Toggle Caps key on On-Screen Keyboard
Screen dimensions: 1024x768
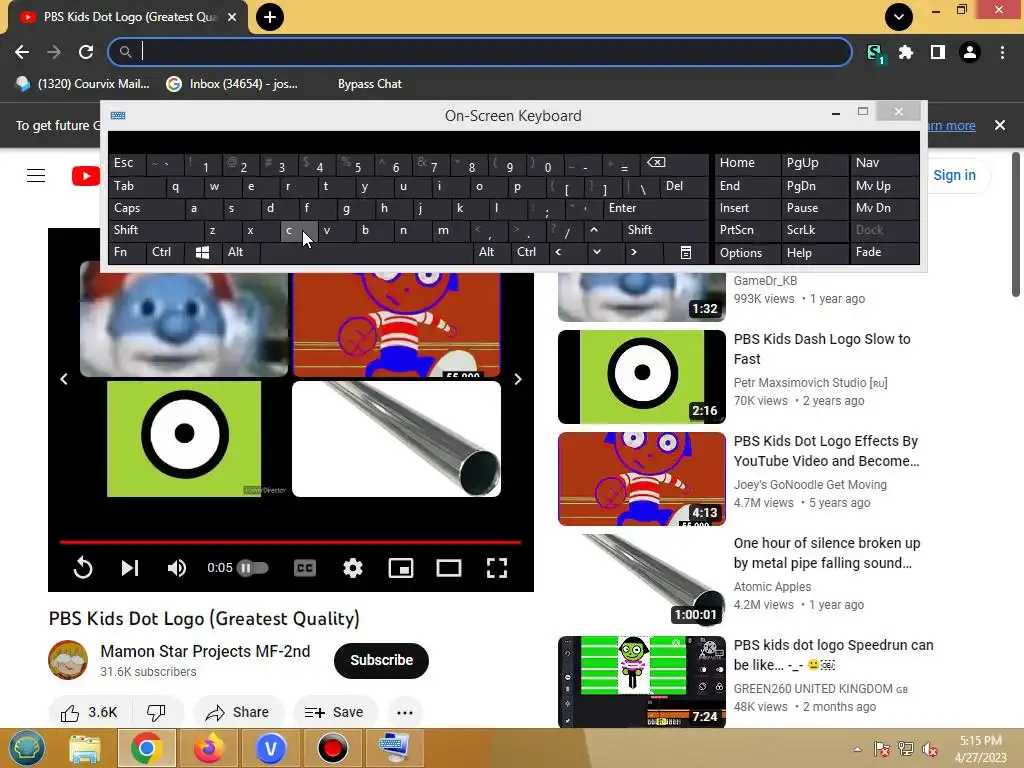(146, 208)
